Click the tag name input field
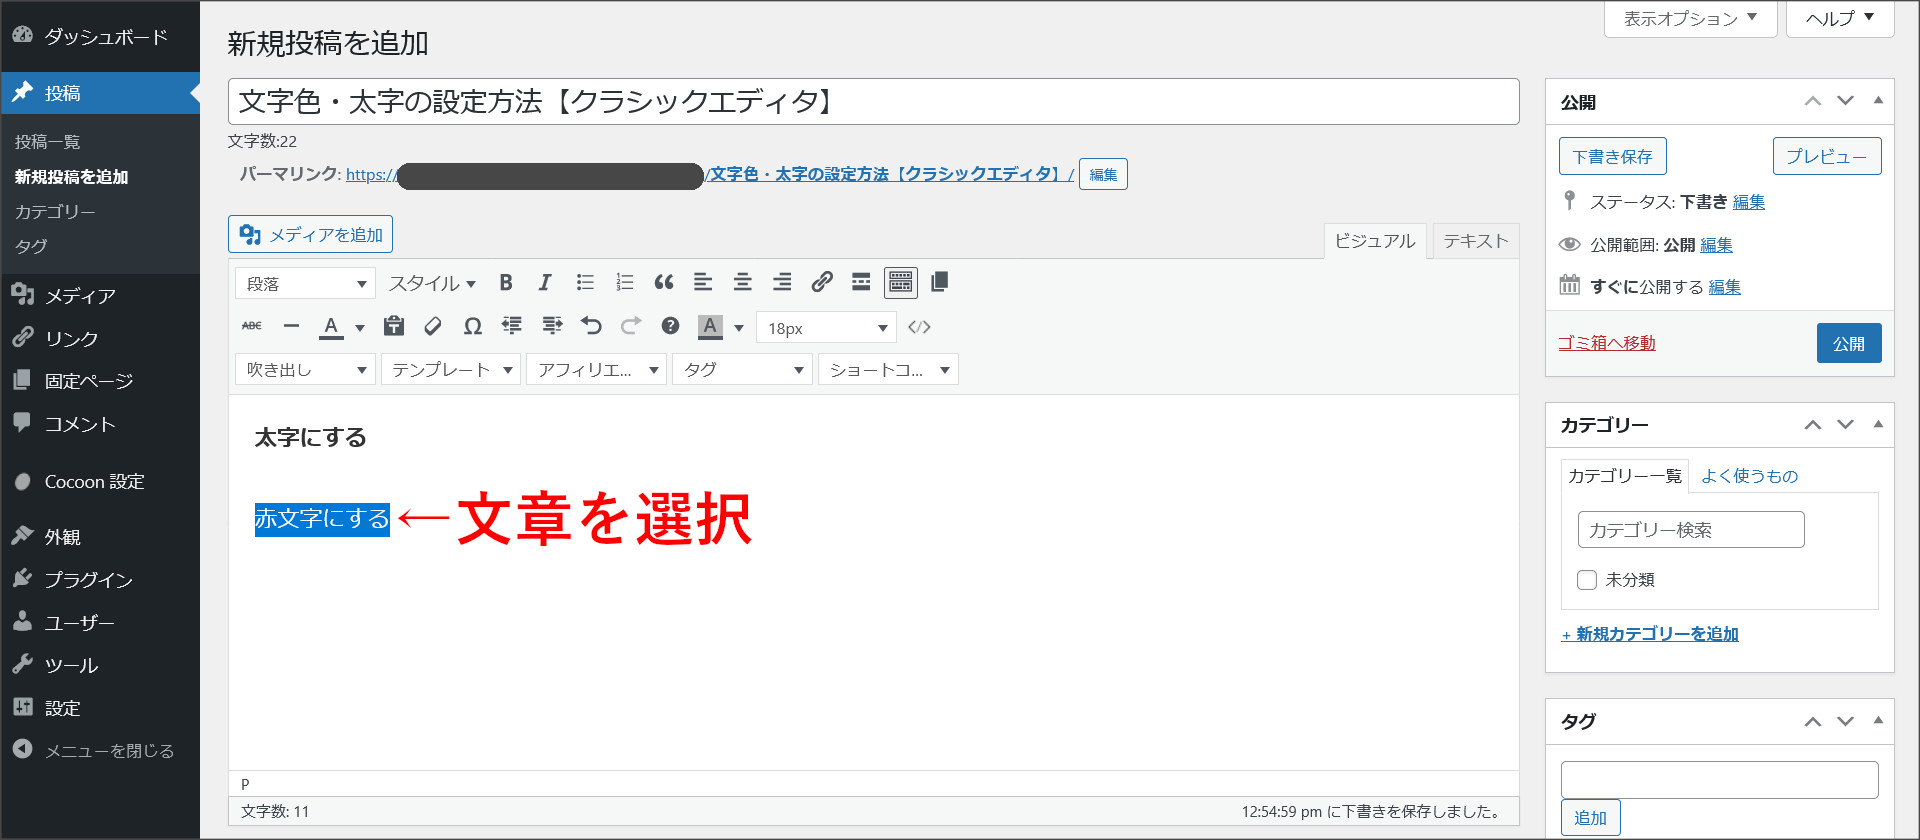This screenshot has width=1920, height=840. [1720, 780]
